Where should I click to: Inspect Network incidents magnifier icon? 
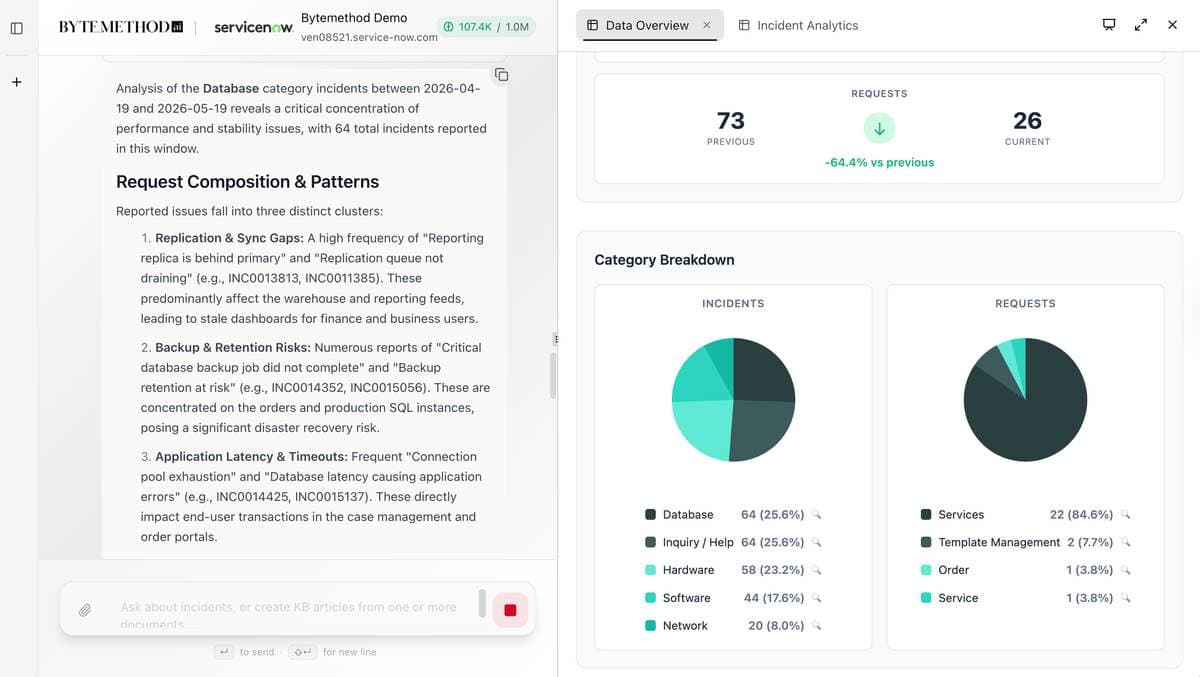click(816, 626)
